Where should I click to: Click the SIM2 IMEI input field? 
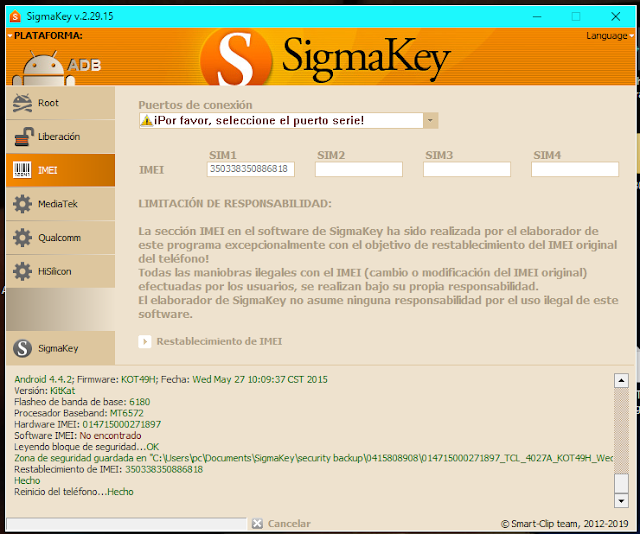[x=359, y=169]
